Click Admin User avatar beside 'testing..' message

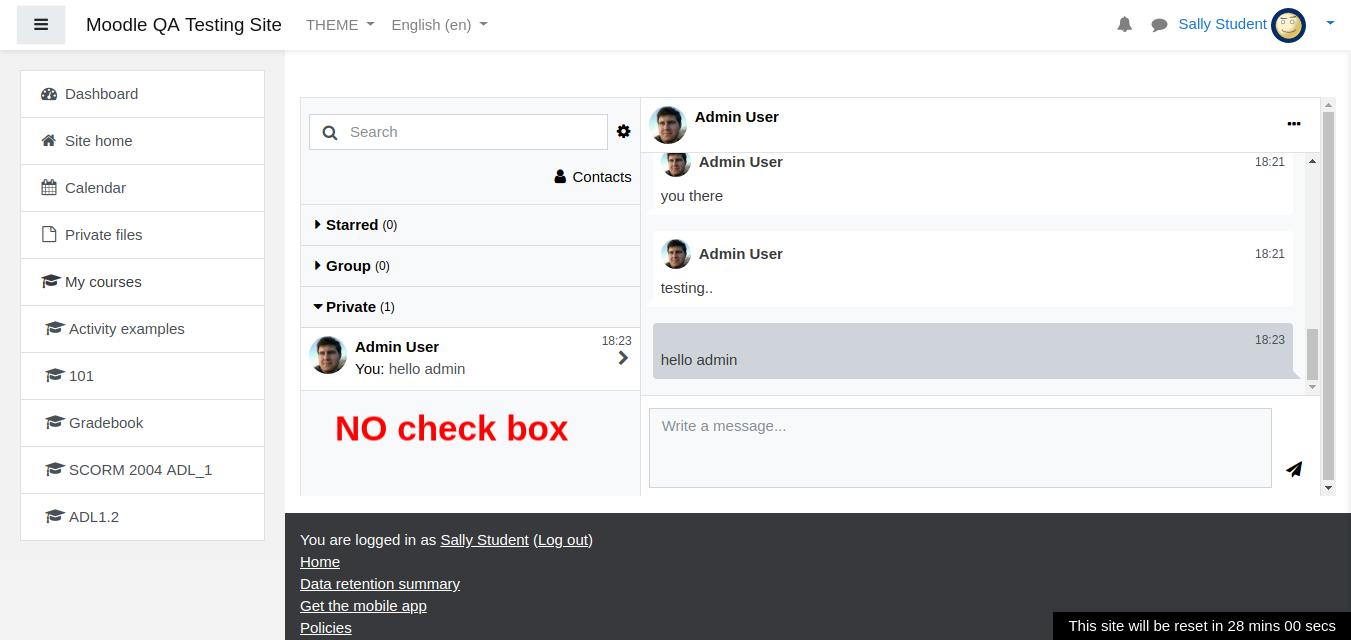[x=676, y=254]
